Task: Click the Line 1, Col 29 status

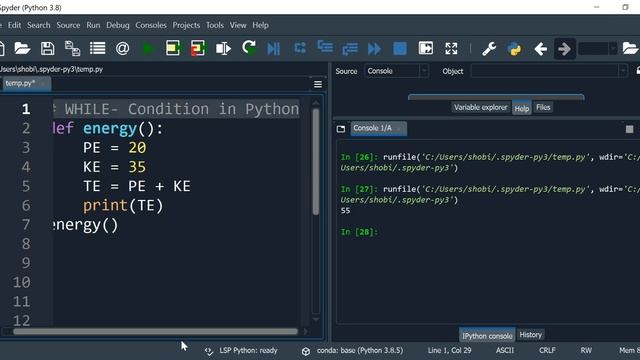Action: [x=449, y=351]
